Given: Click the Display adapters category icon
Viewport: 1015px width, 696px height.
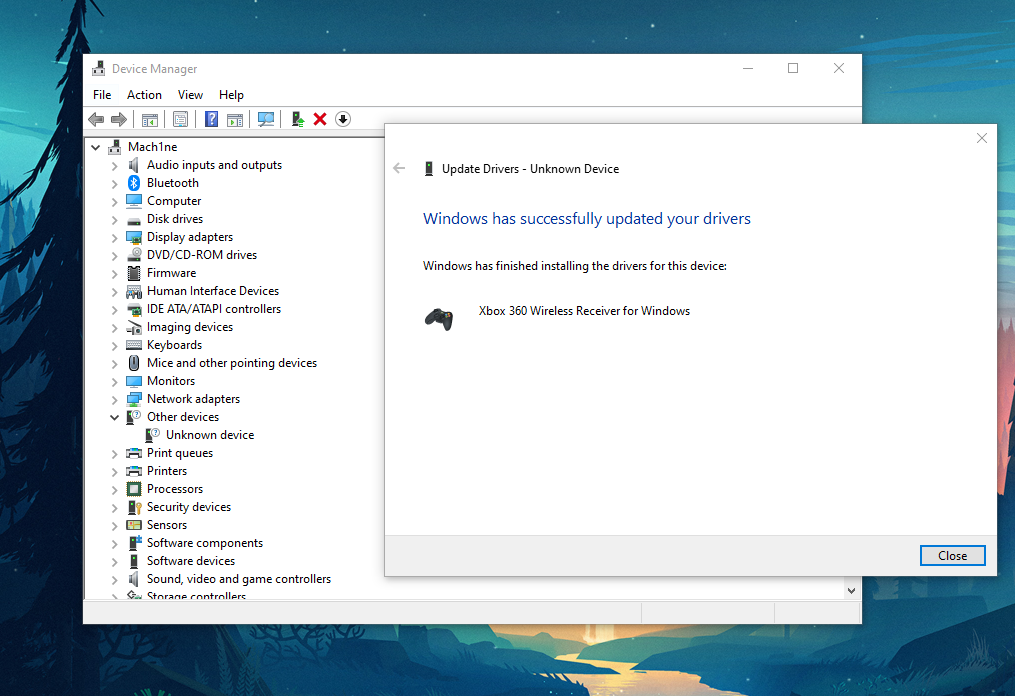Looking at the screenshot, I should [134, 237].
